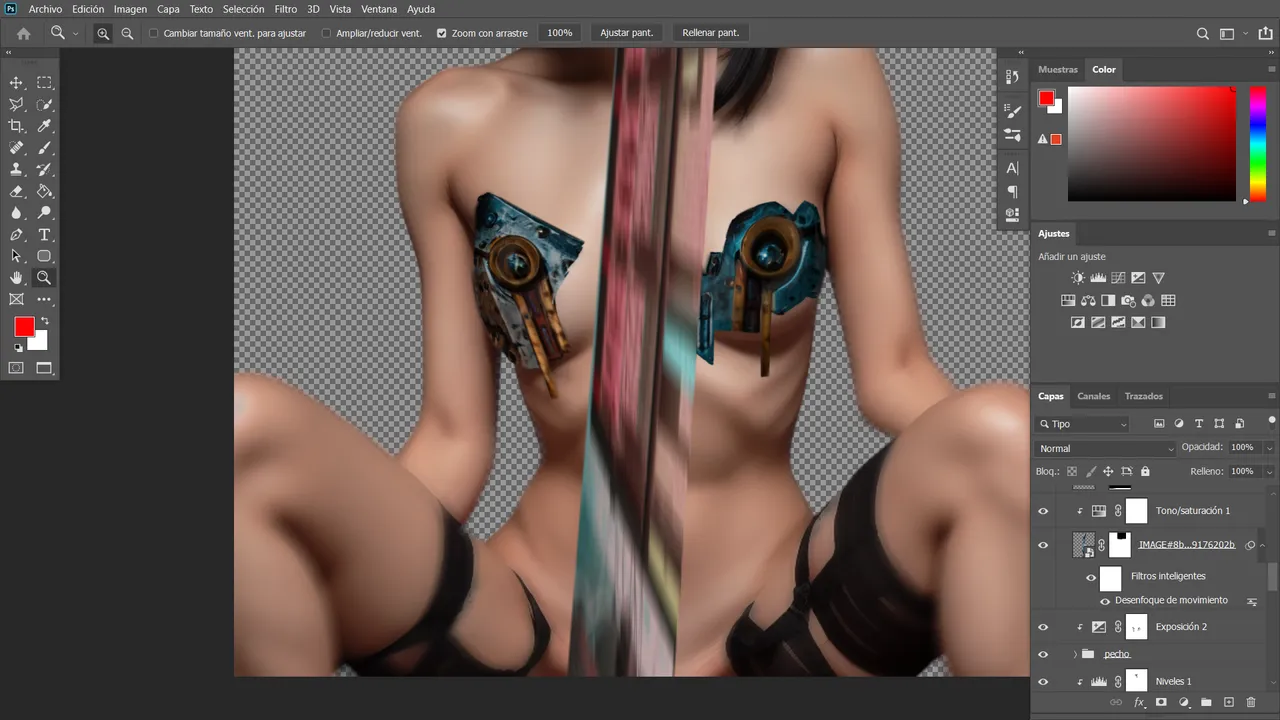The height and width of the screenshot is (720, 1280).
Task: Open the Color panel options menu
Action: click(1272, 69)
